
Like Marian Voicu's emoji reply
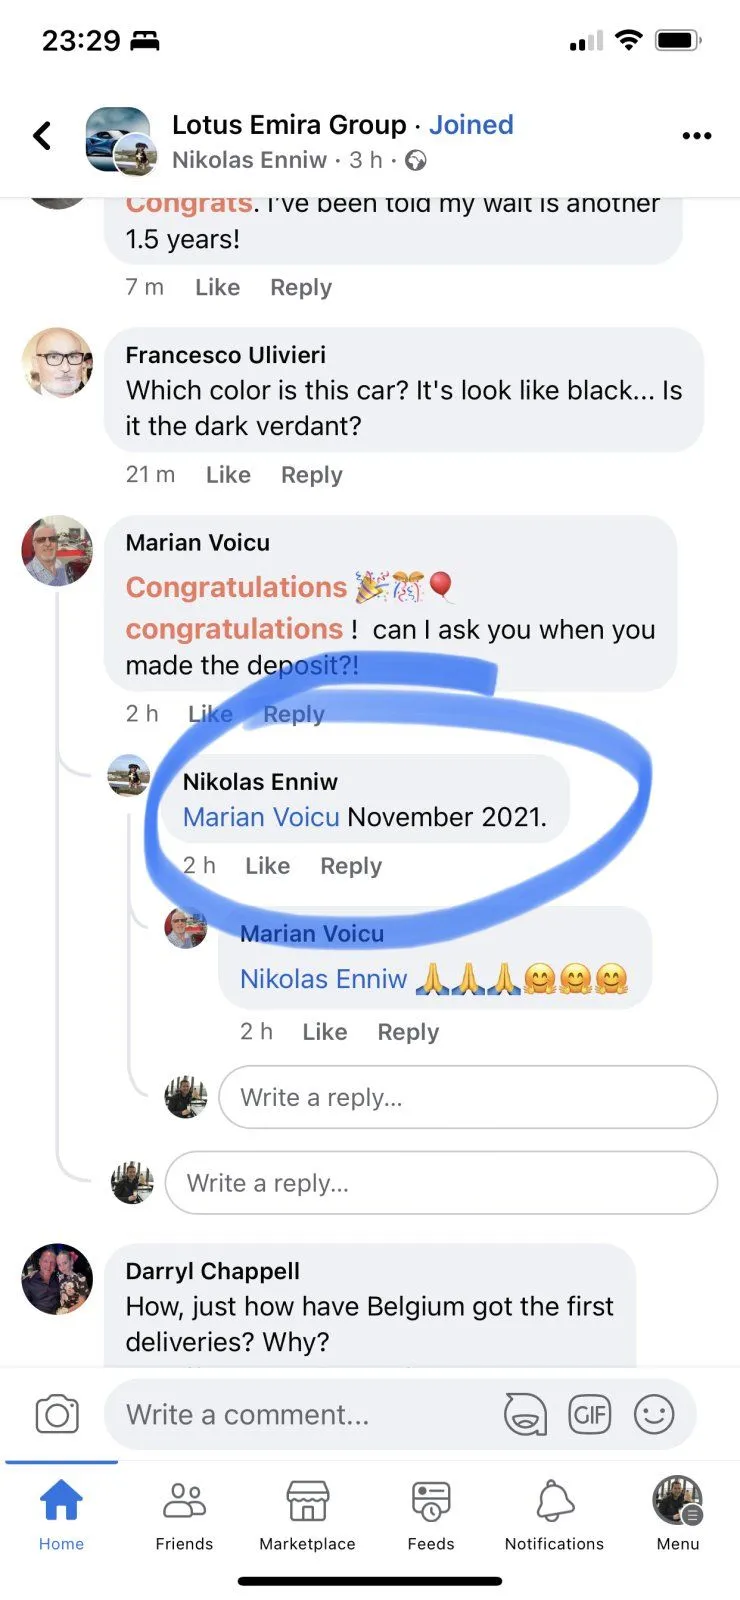[x=325, y=1032]
